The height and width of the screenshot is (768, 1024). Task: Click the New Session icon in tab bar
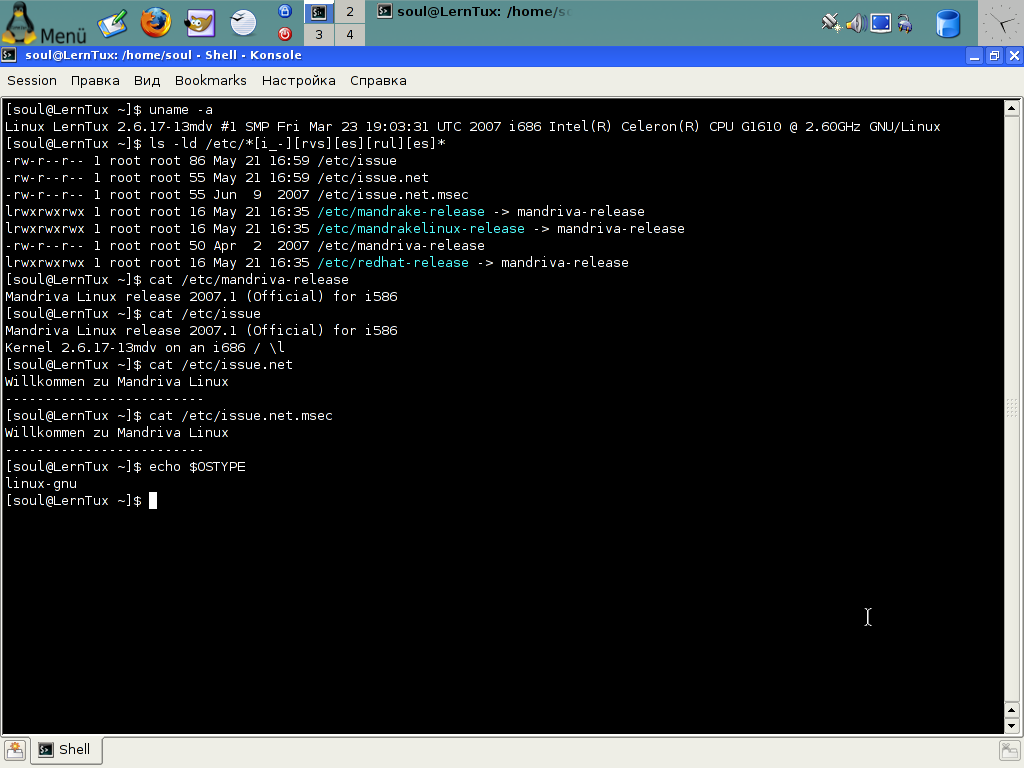coord(15,750)
